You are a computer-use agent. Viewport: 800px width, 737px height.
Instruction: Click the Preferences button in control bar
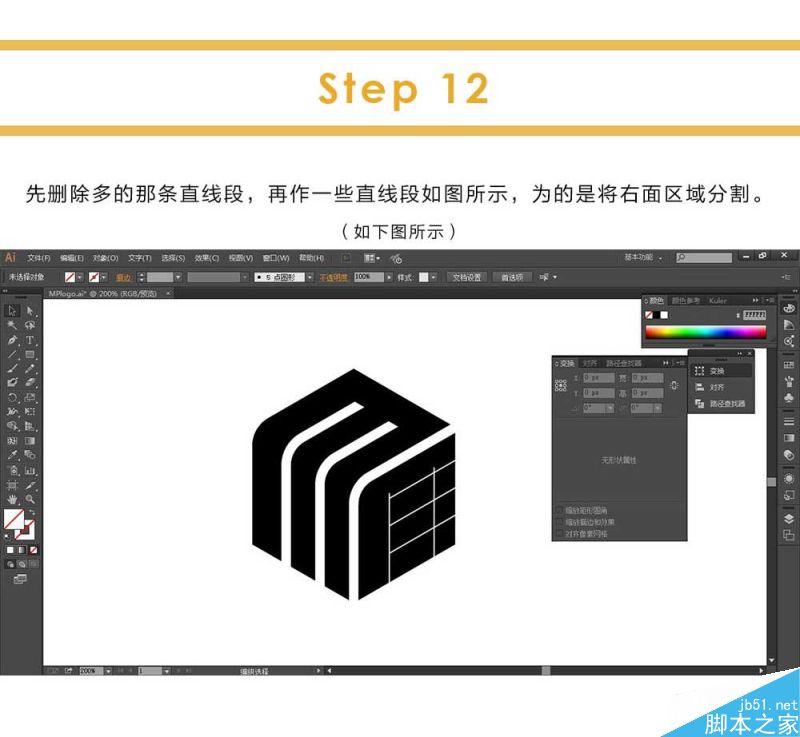click(512, 277)
